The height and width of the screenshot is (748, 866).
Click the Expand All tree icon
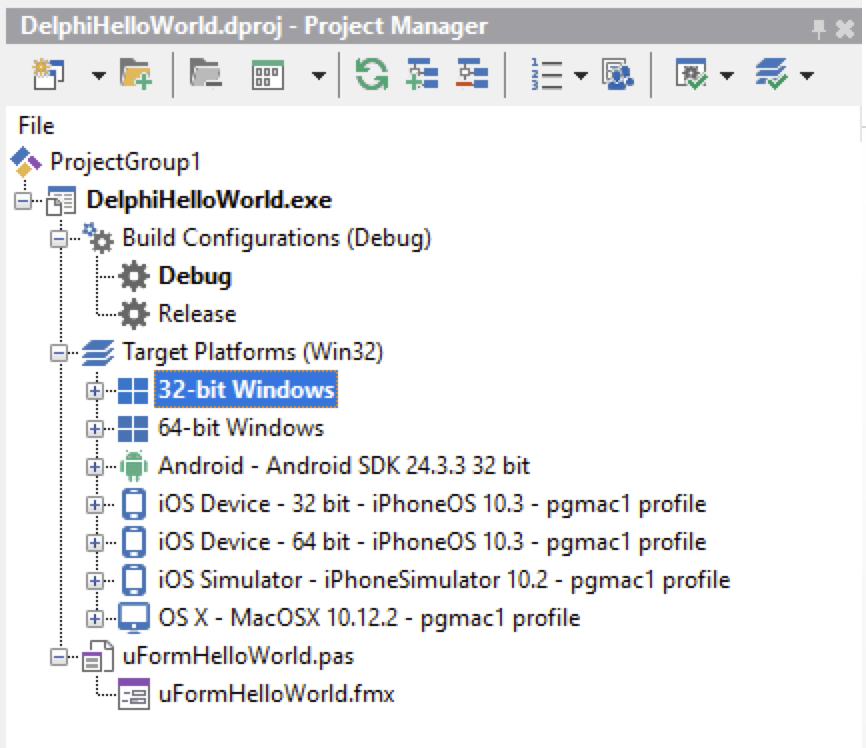pyautogui.click(x=423, y=74)
